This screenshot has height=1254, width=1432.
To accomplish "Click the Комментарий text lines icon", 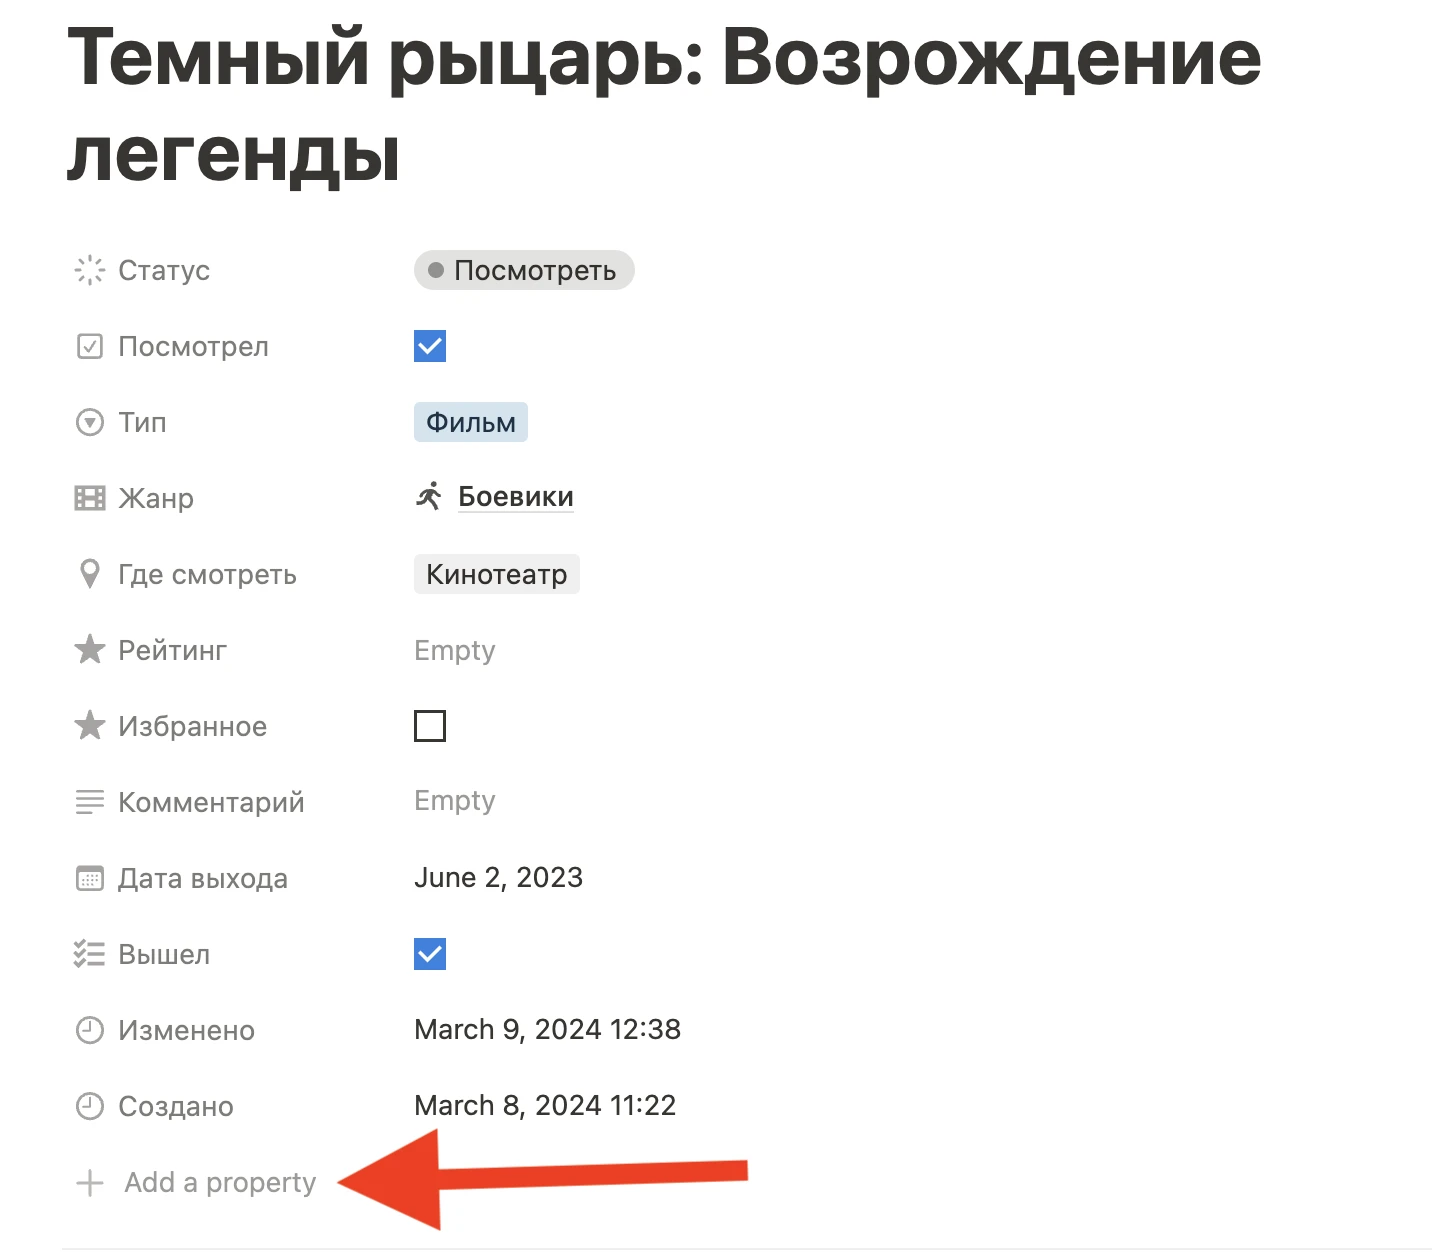I will (90, 802).
